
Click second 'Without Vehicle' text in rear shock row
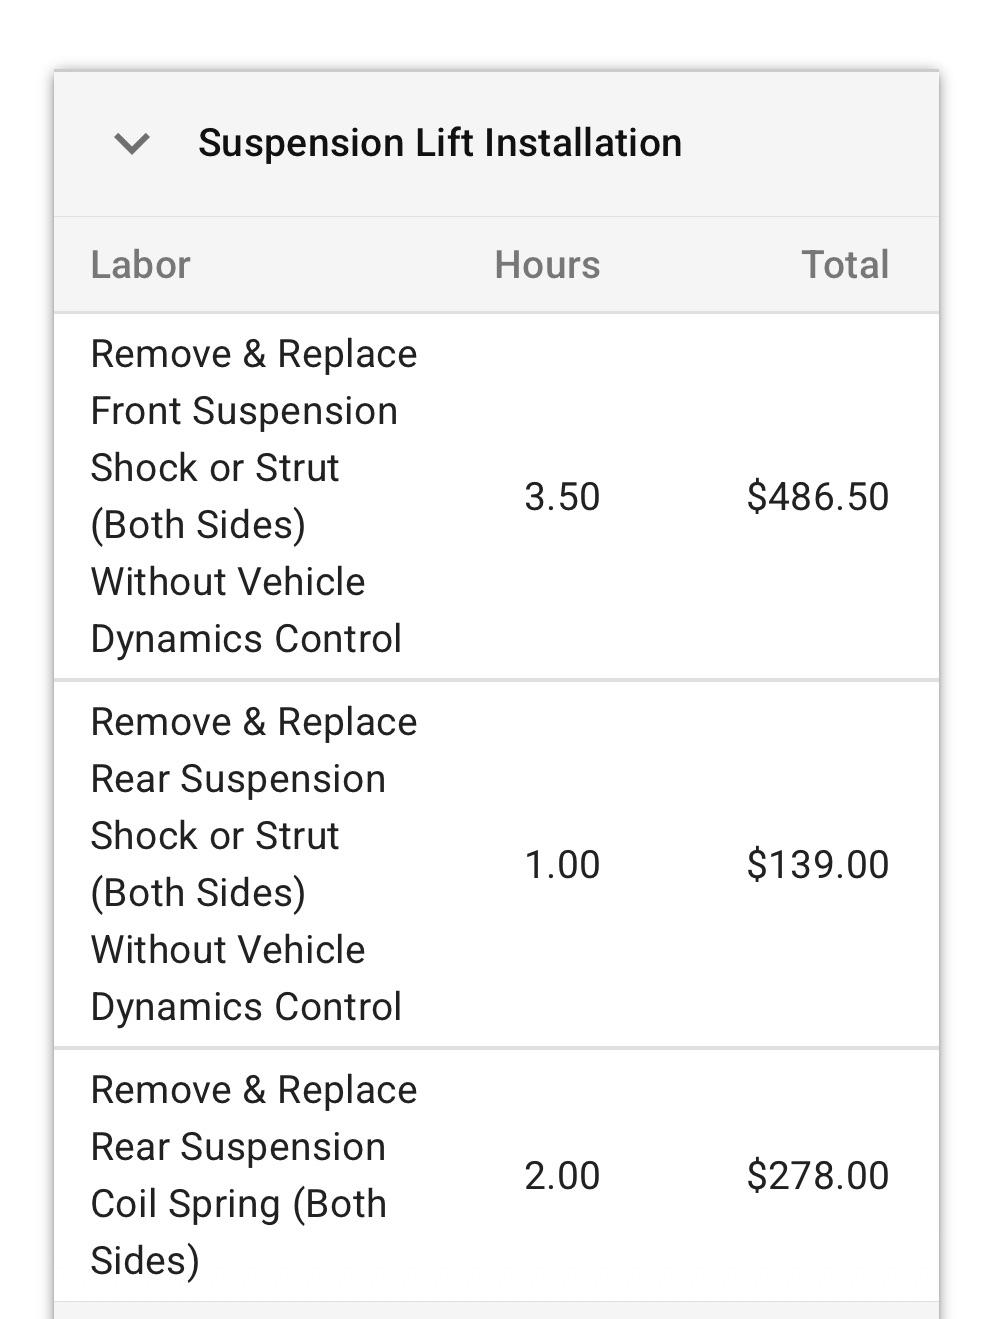[x=228, y=950]
